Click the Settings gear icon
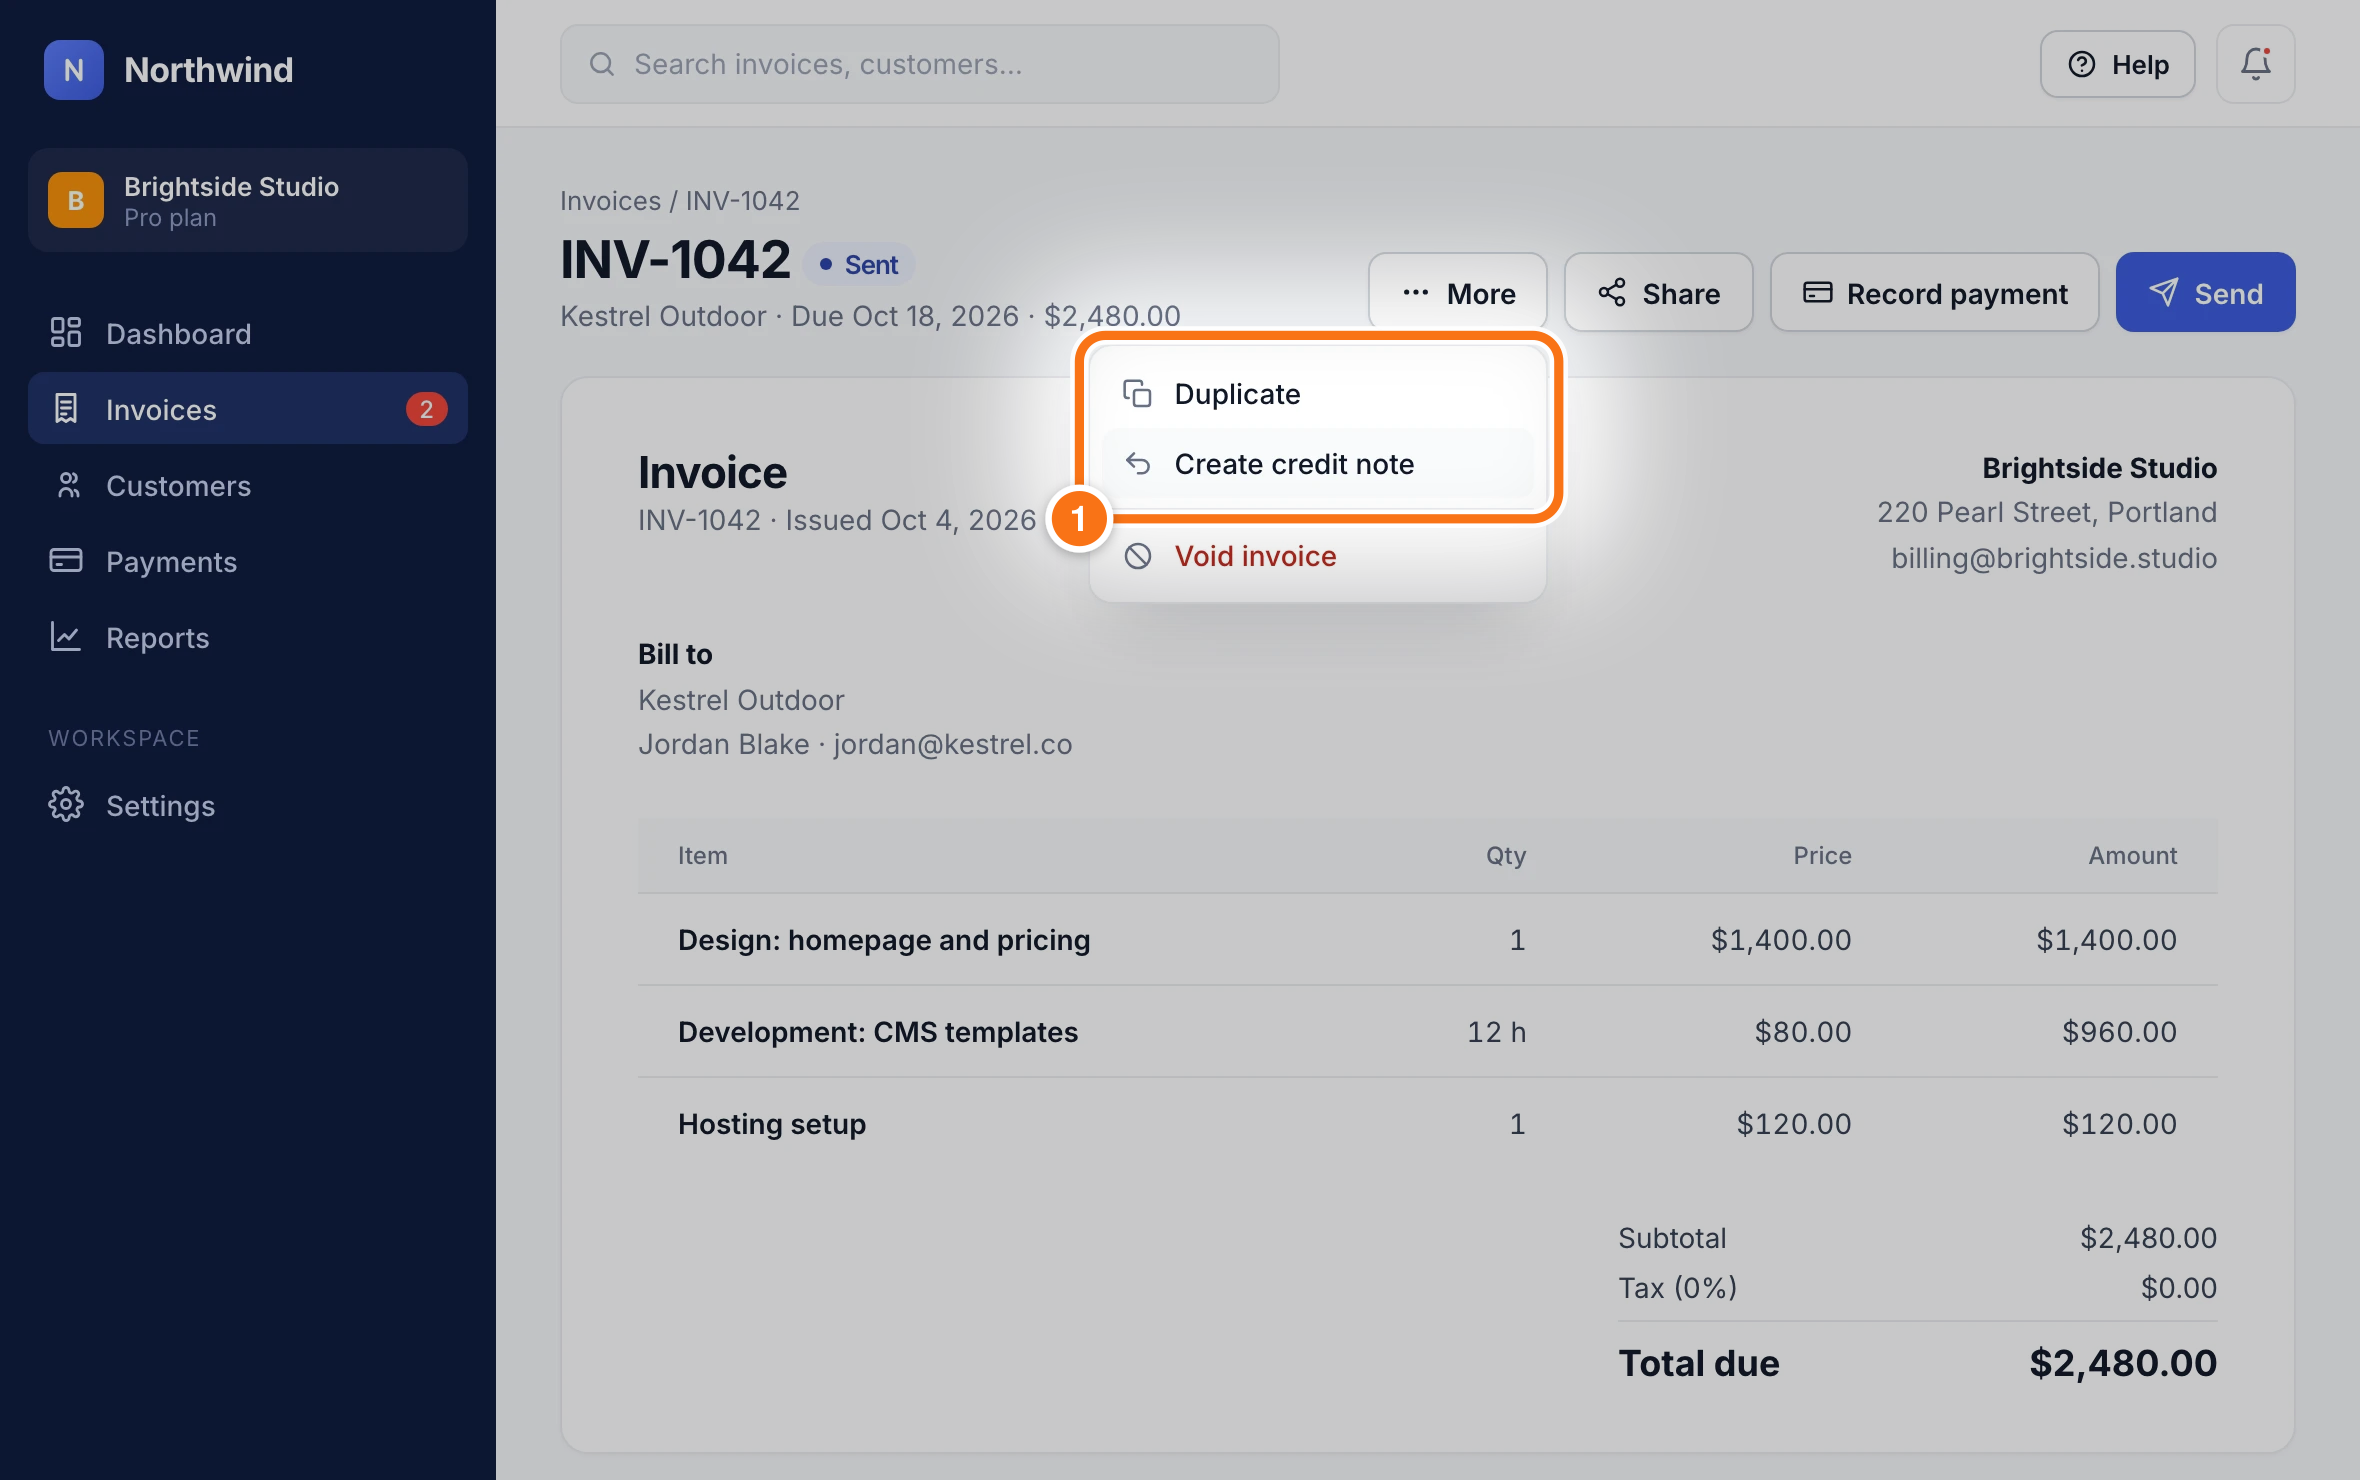The image size is (2360, 1480). point(66,805)
